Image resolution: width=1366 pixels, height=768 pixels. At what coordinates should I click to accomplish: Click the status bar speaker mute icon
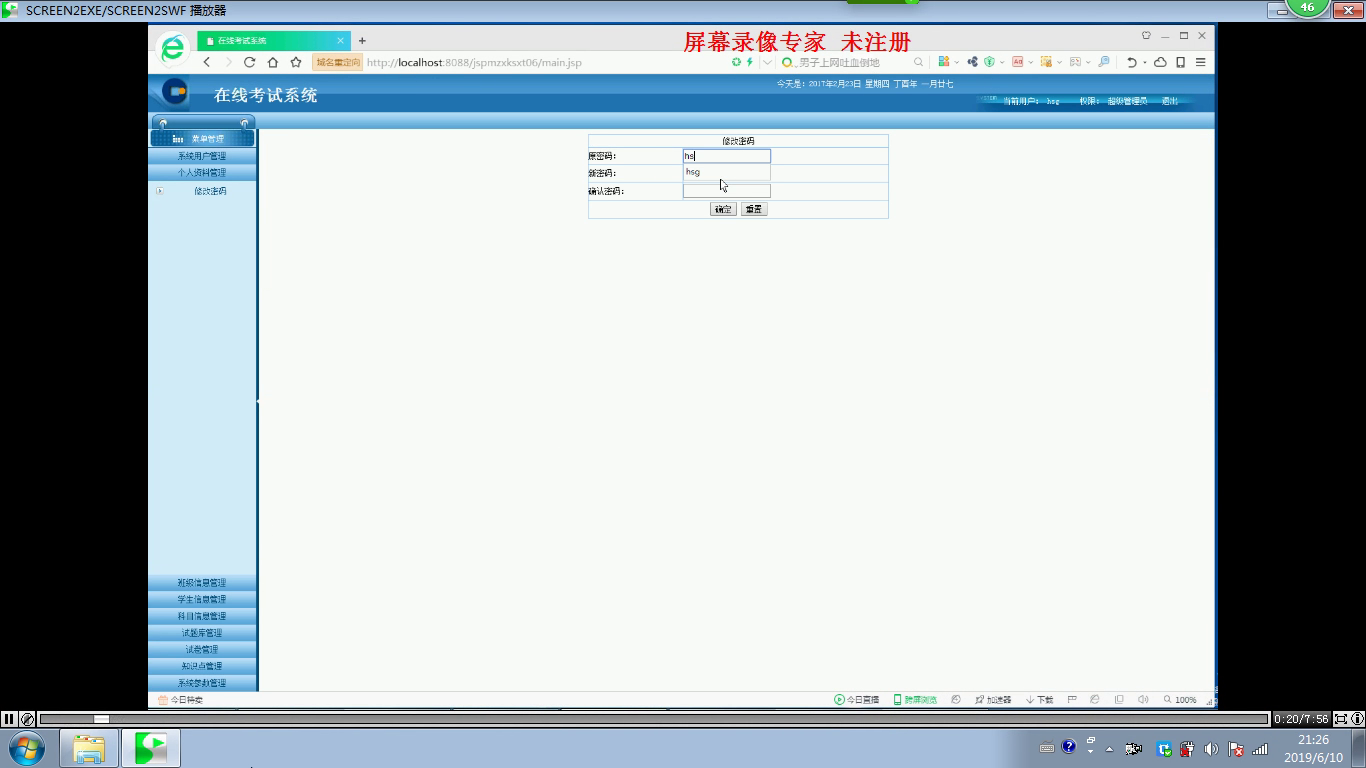point(1143,700)
